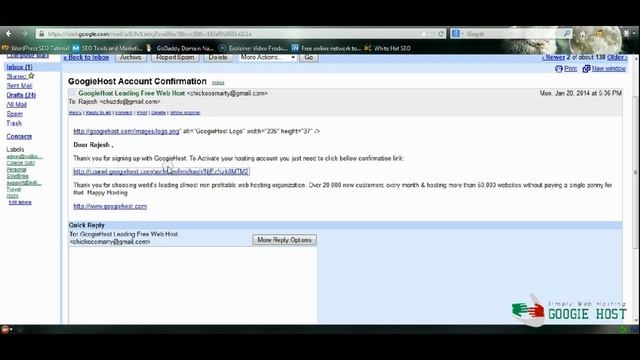The height and width of the screenshot is (360, 640).
Task: Open Trash folder
Action: coord(14,123)
